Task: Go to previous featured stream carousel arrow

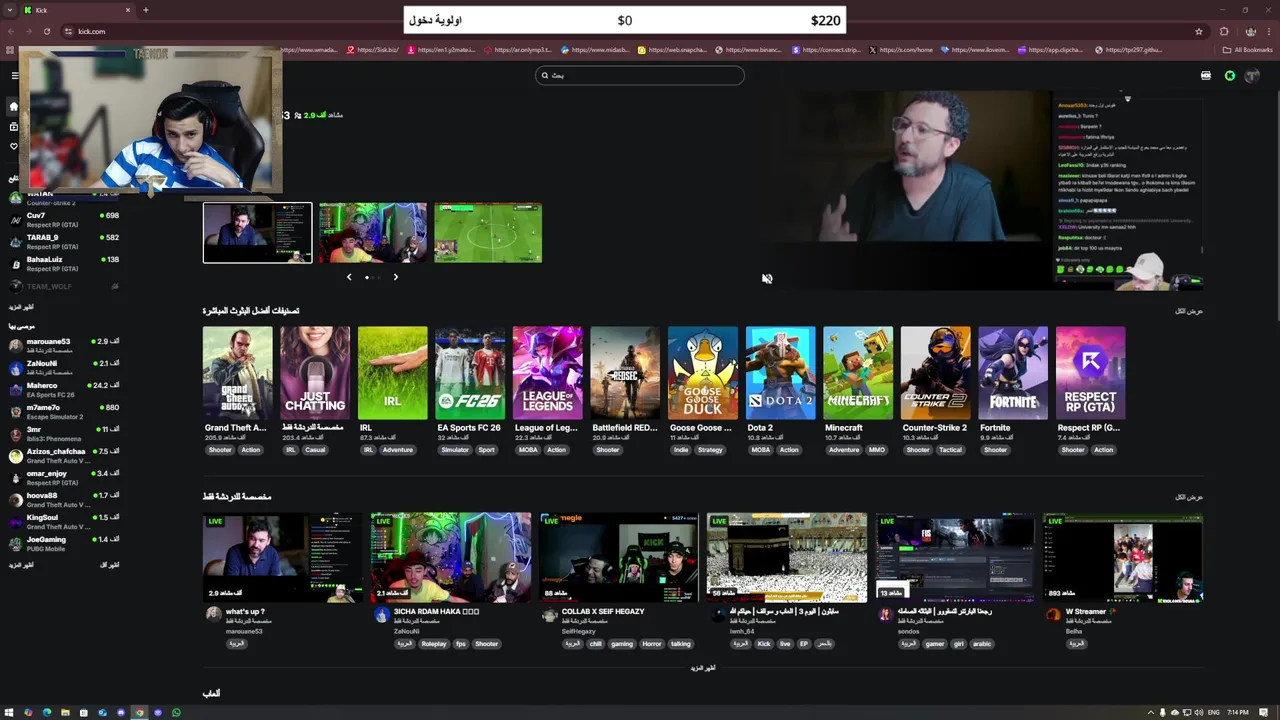Action: click(x=349, y=277)
